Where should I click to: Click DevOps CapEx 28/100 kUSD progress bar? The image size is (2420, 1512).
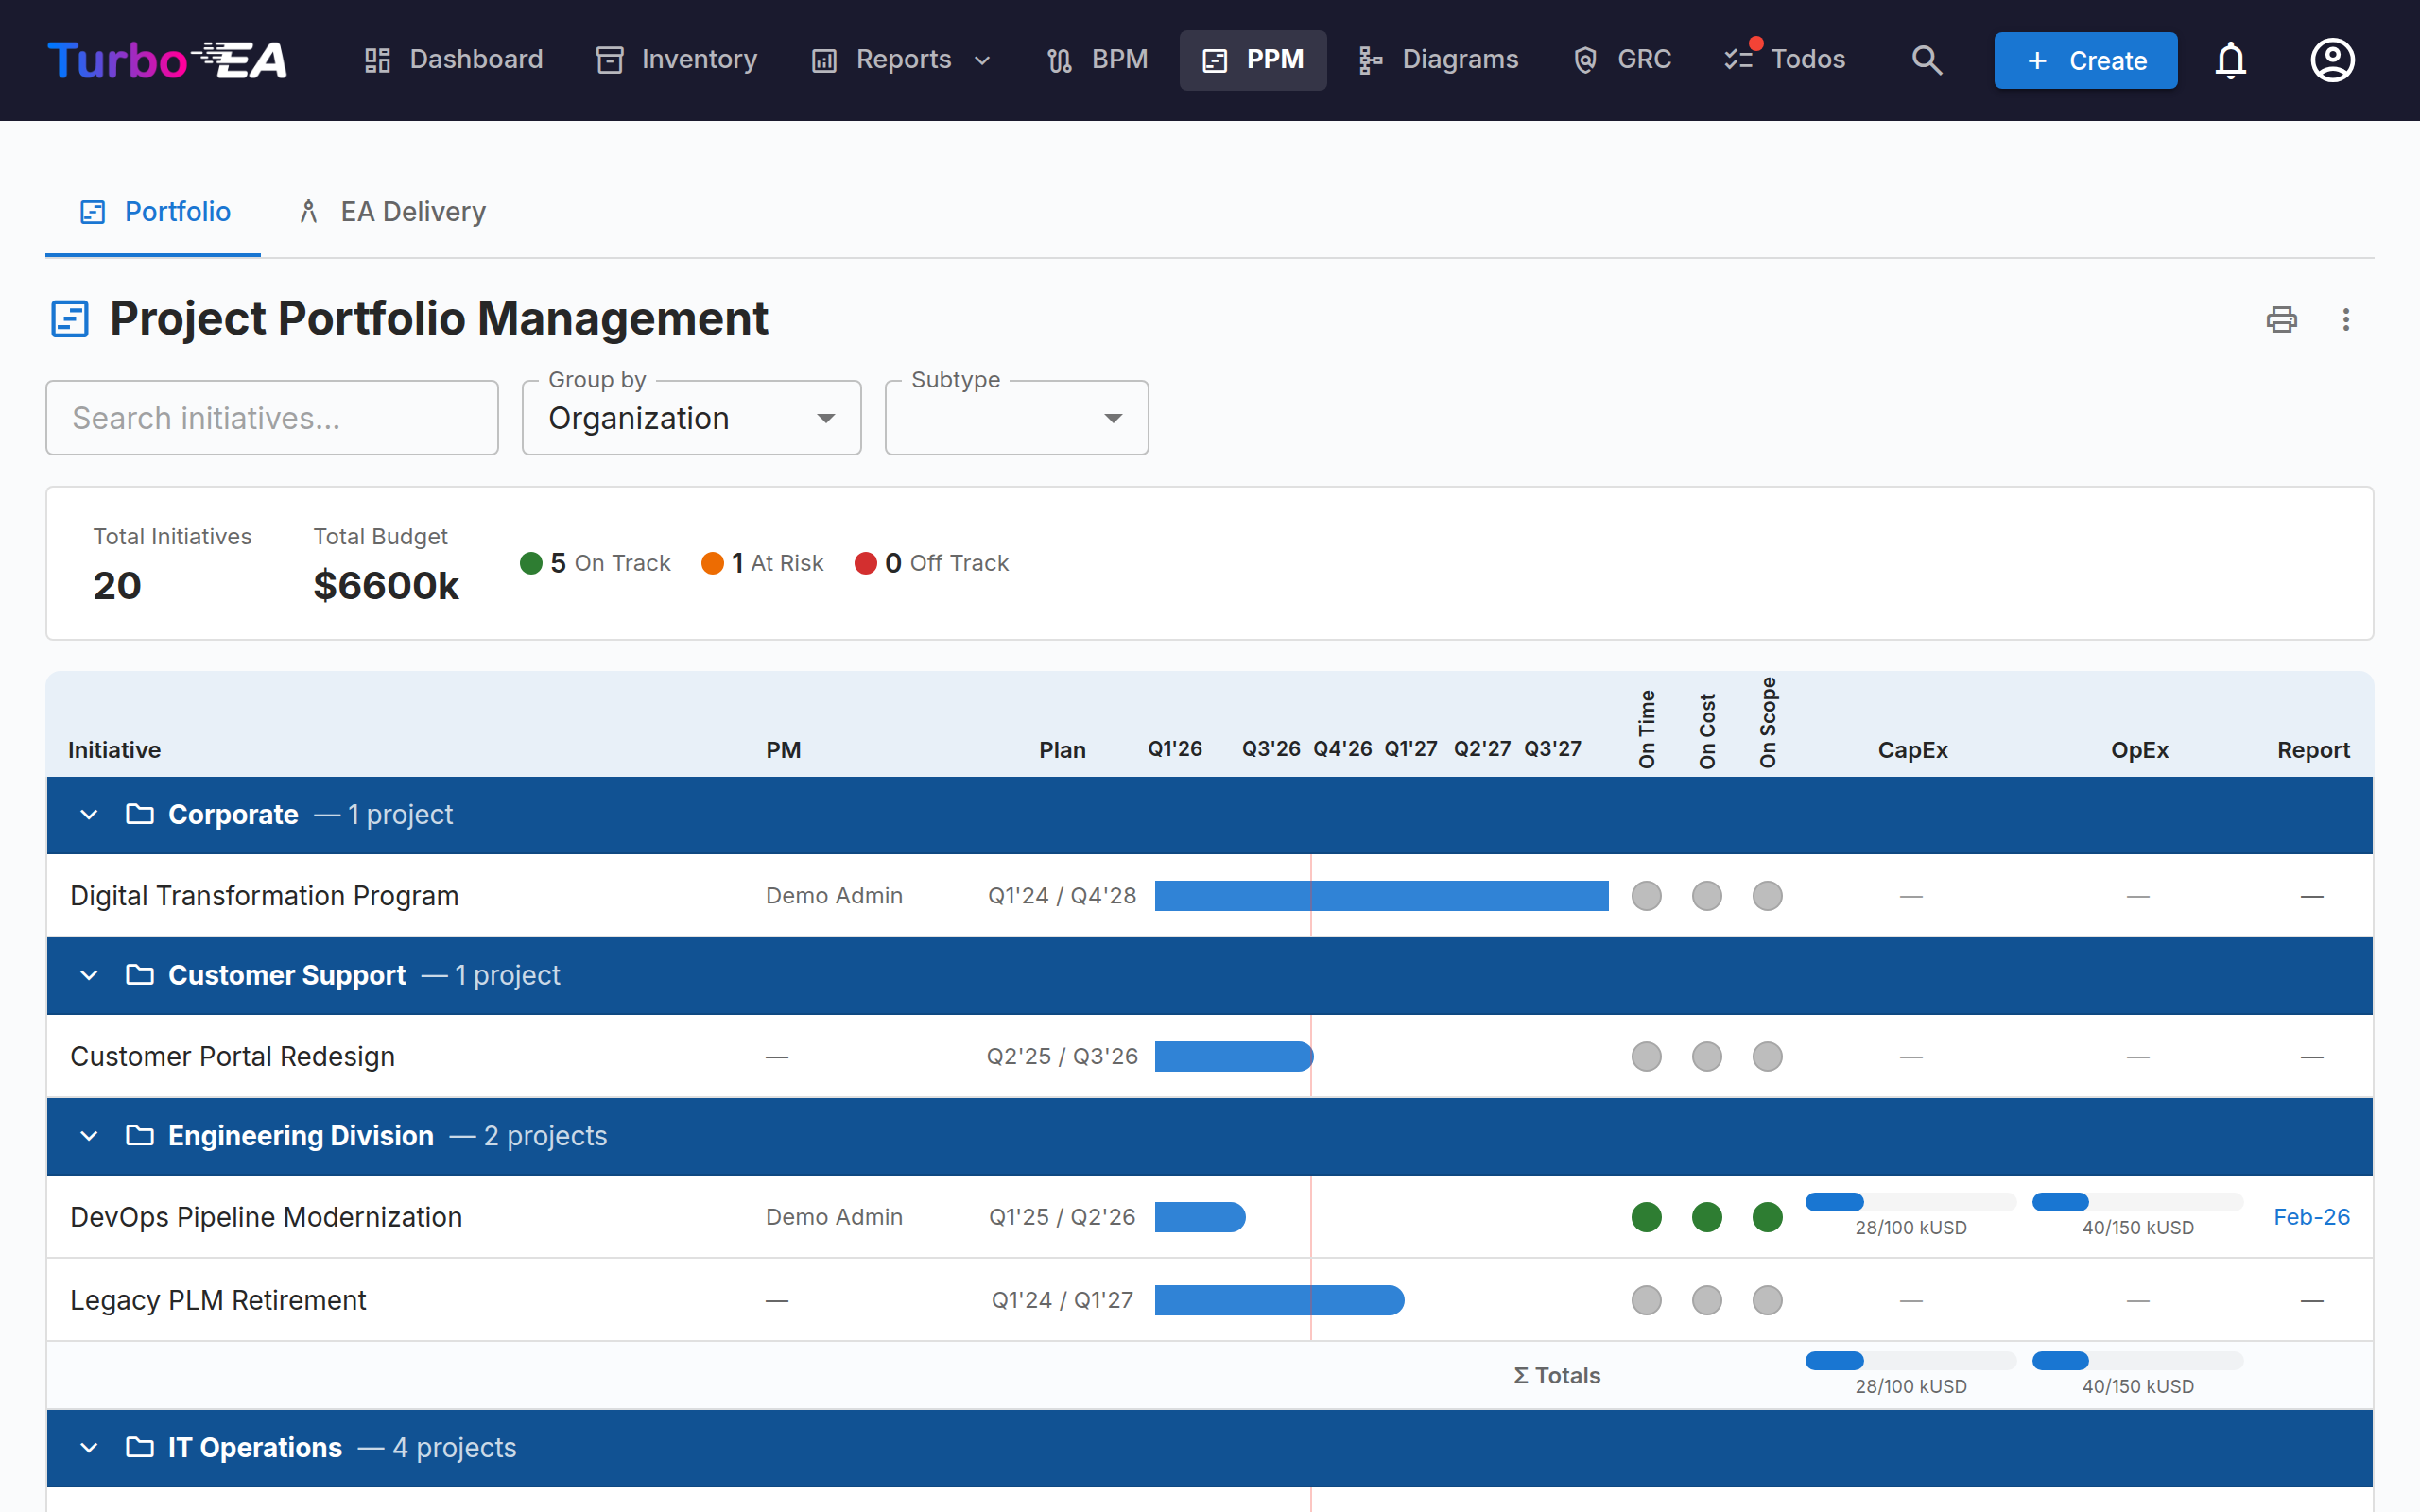pos(1910,1202)
